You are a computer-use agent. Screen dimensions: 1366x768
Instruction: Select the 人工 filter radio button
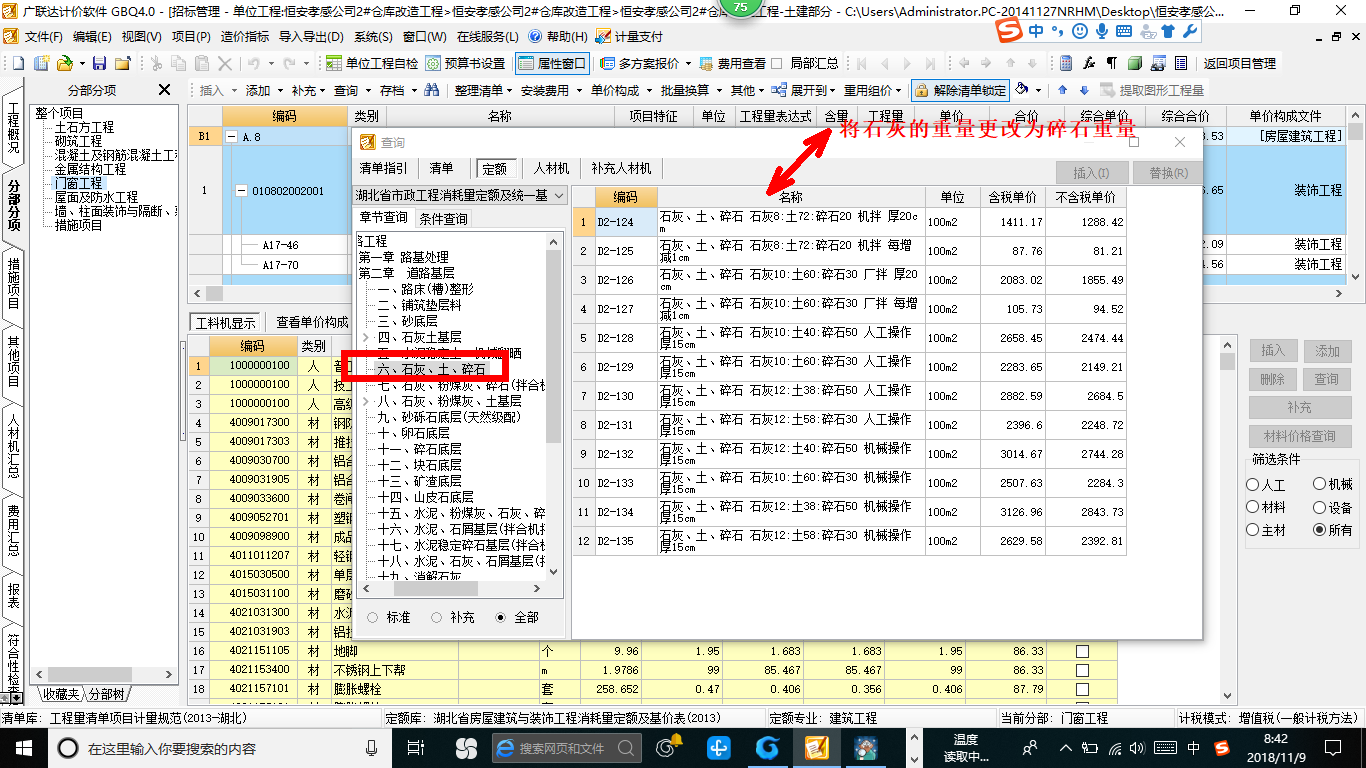1253,484
